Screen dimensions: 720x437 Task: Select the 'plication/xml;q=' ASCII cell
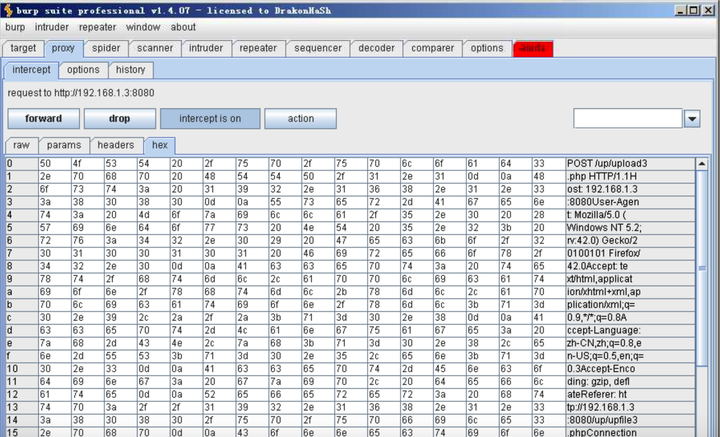(630, 305)
